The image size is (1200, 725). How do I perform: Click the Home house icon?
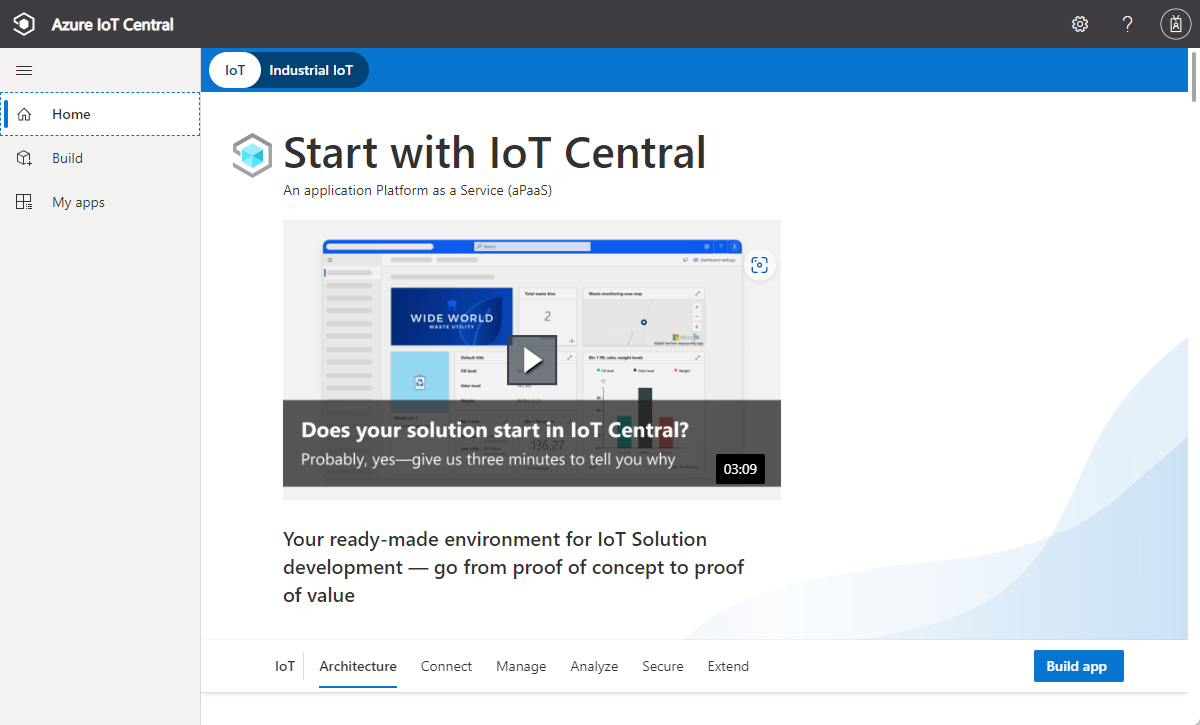[25, 114]
